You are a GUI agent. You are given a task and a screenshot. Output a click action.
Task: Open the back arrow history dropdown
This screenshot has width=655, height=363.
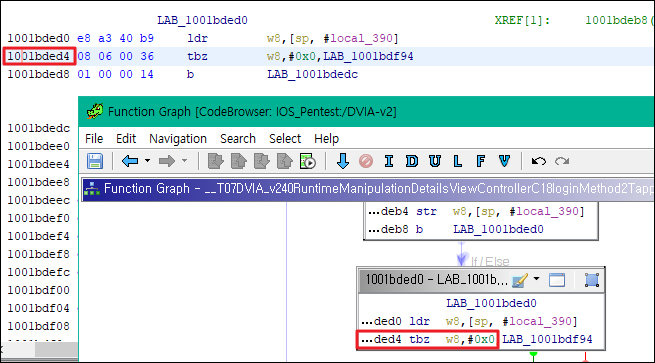tap(147, 160)
